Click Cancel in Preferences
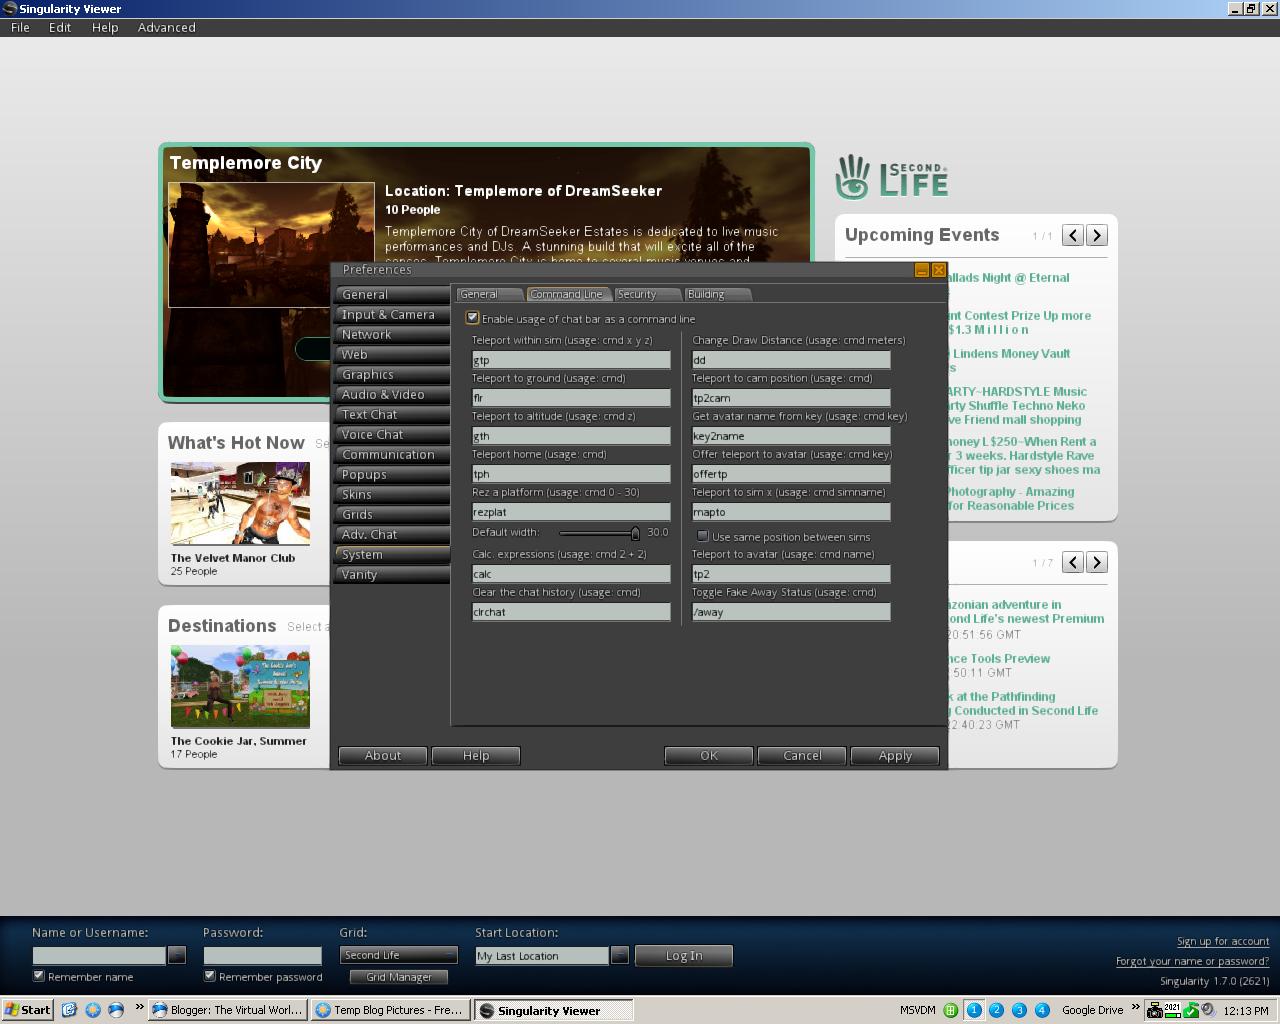Screen dimensions: 1280x1024 802,756
